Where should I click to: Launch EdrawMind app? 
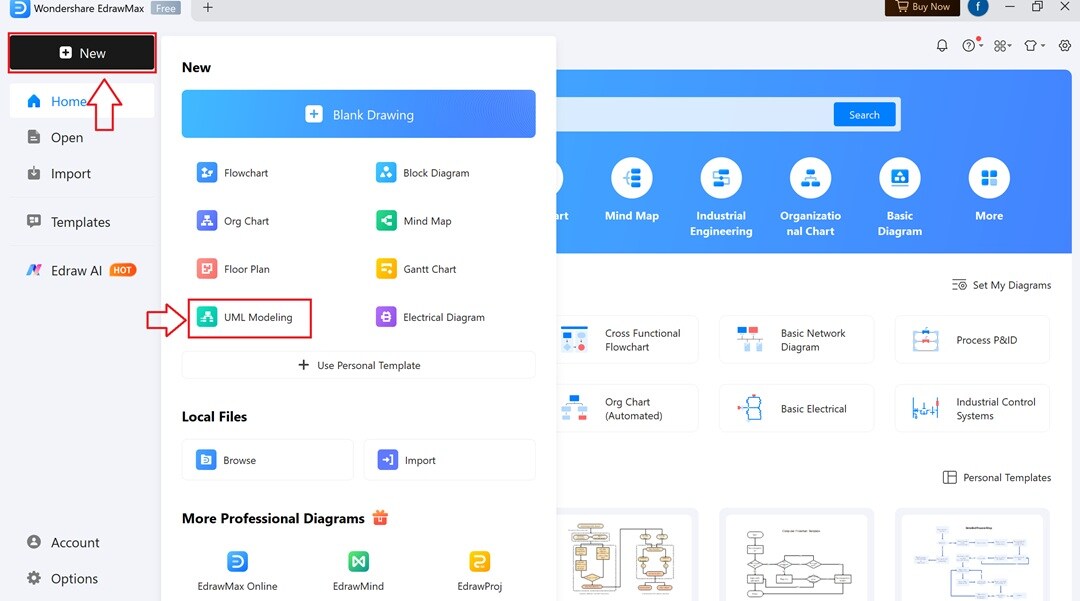coord(358,571)
